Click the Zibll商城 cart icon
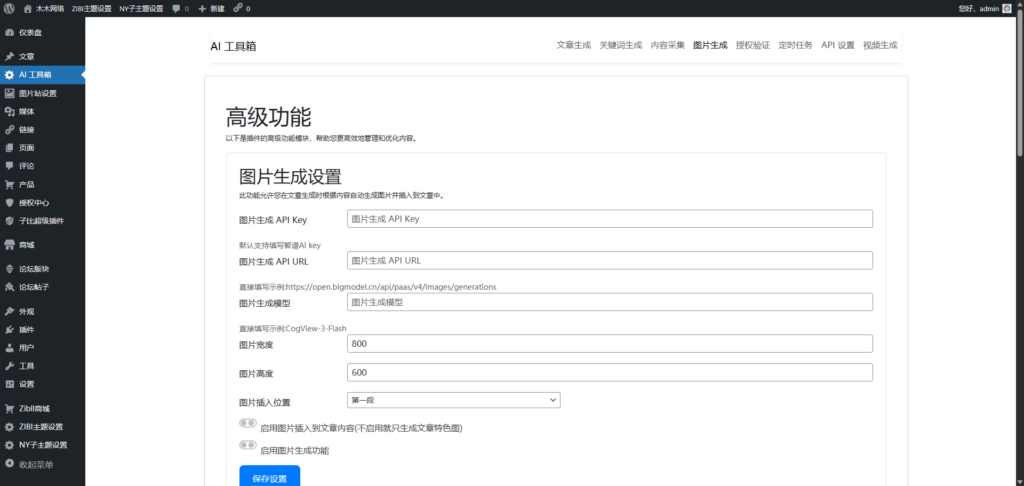This screenshot has height=486, width=1024. 9,408
